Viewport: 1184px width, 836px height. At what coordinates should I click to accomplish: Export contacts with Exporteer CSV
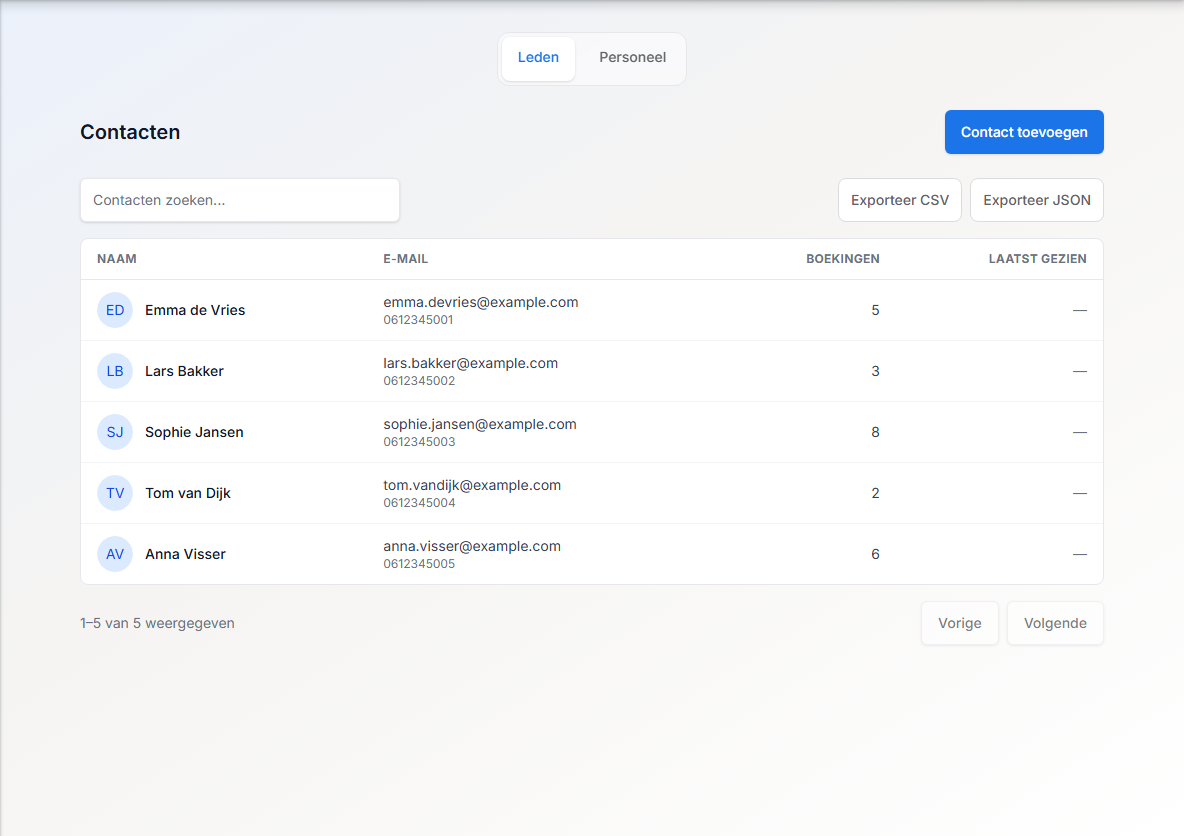click(900, 200)
